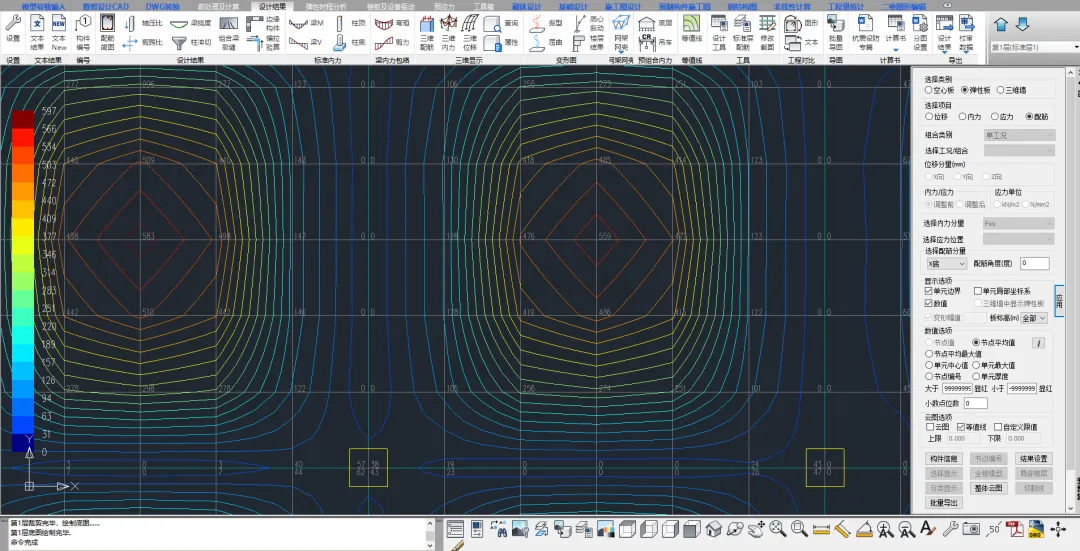1080x551 pixels.
Task: Toggle 等值线 checkbox in 云图选项
Action: 973,427
